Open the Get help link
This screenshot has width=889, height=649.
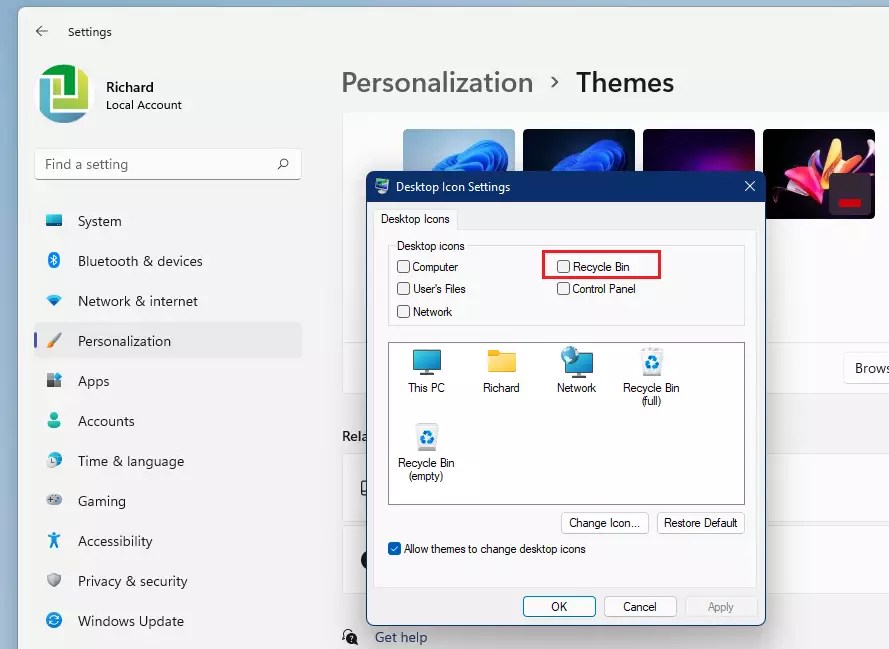pos(399,637)
